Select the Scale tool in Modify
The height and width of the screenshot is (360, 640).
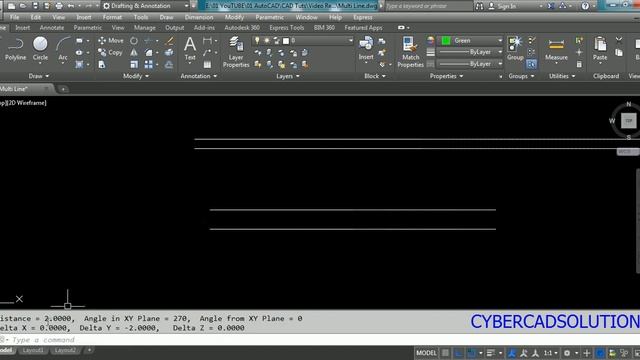tap(134, 64)
